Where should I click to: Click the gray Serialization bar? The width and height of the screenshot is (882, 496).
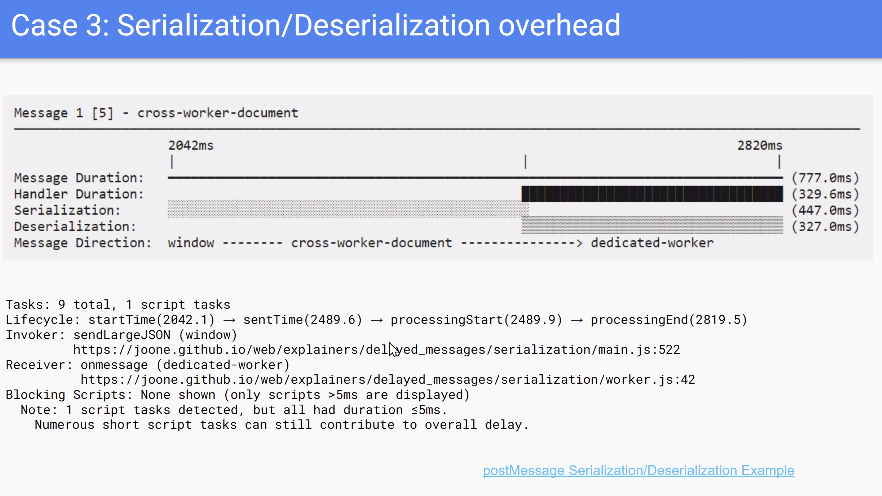(x=347, y=210)
